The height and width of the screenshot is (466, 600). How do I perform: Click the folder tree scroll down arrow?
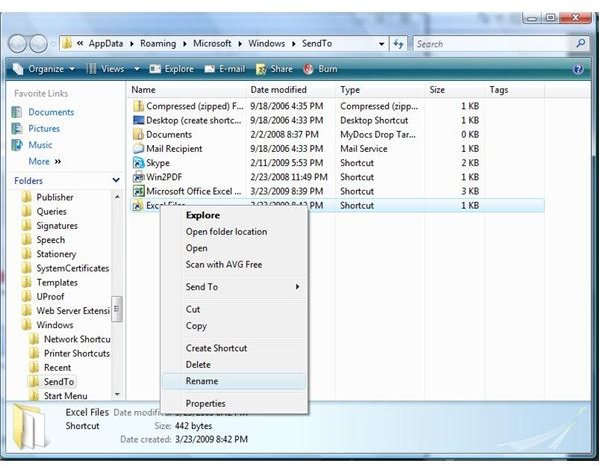tap(117, 394)
